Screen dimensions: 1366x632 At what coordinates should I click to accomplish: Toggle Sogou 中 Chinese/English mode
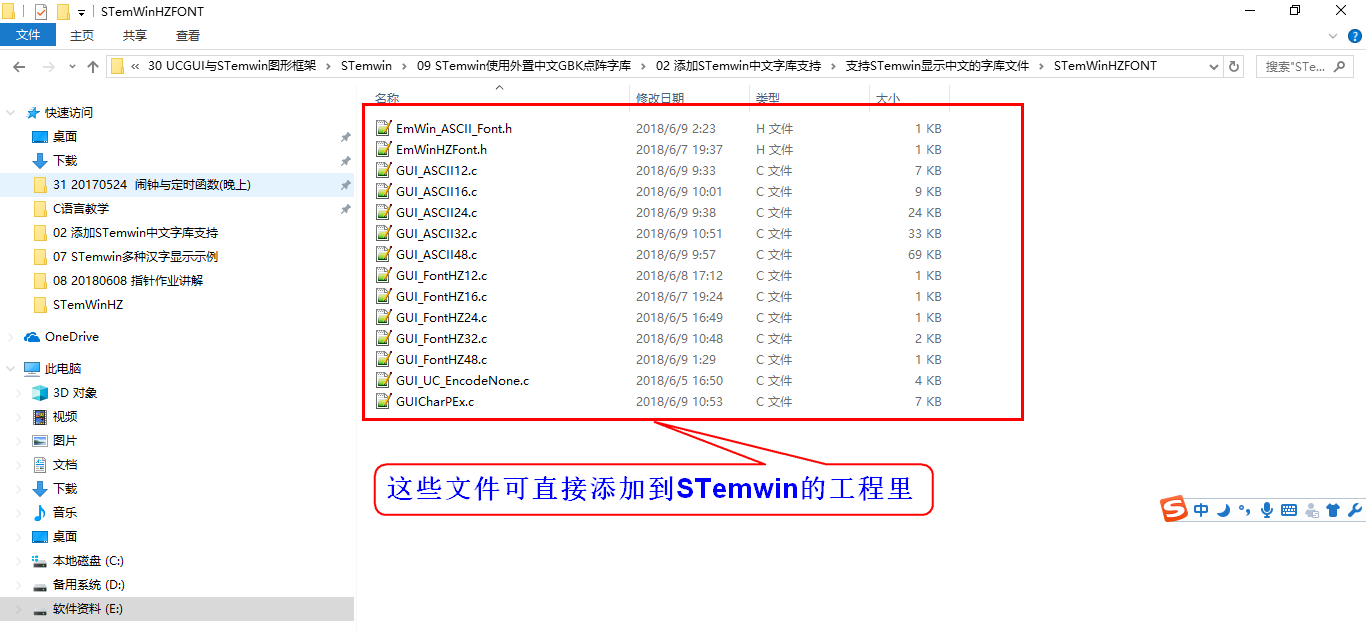(x=1201, y=510)
